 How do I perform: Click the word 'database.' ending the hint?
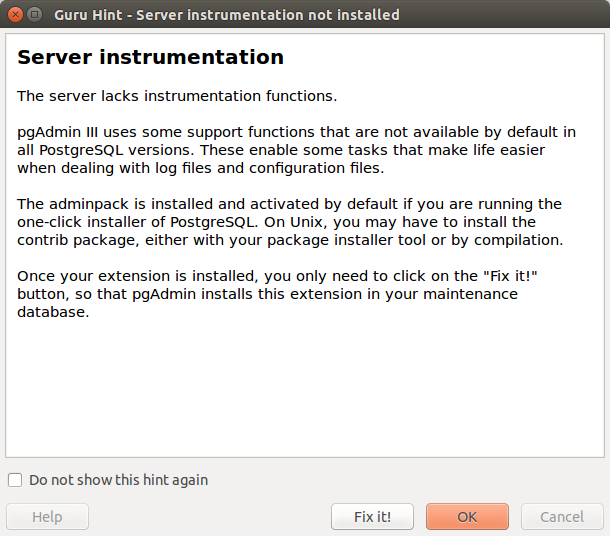pos(53,312)
